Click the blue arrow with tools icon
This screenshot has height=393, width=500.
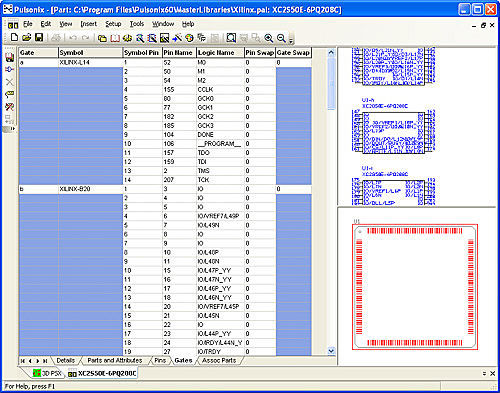pyautogui.click(x=177, y=38)
